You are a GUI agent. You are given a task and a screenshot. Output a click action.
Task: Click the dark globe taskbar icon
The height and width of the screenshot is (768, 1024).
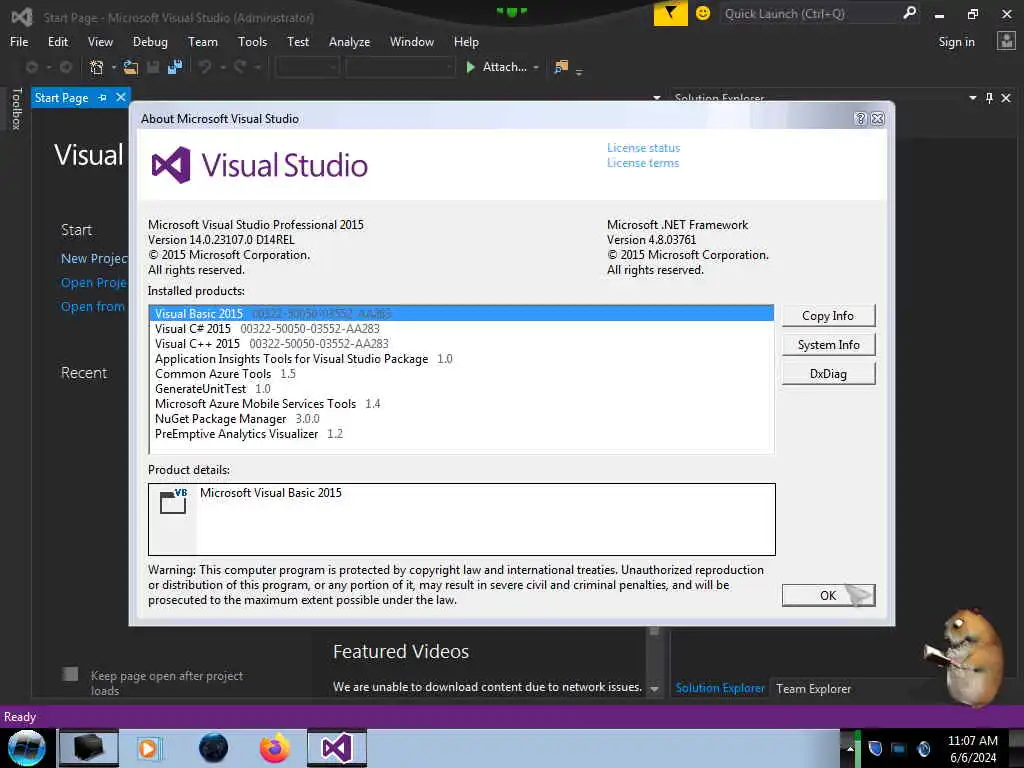coord(214,748)
